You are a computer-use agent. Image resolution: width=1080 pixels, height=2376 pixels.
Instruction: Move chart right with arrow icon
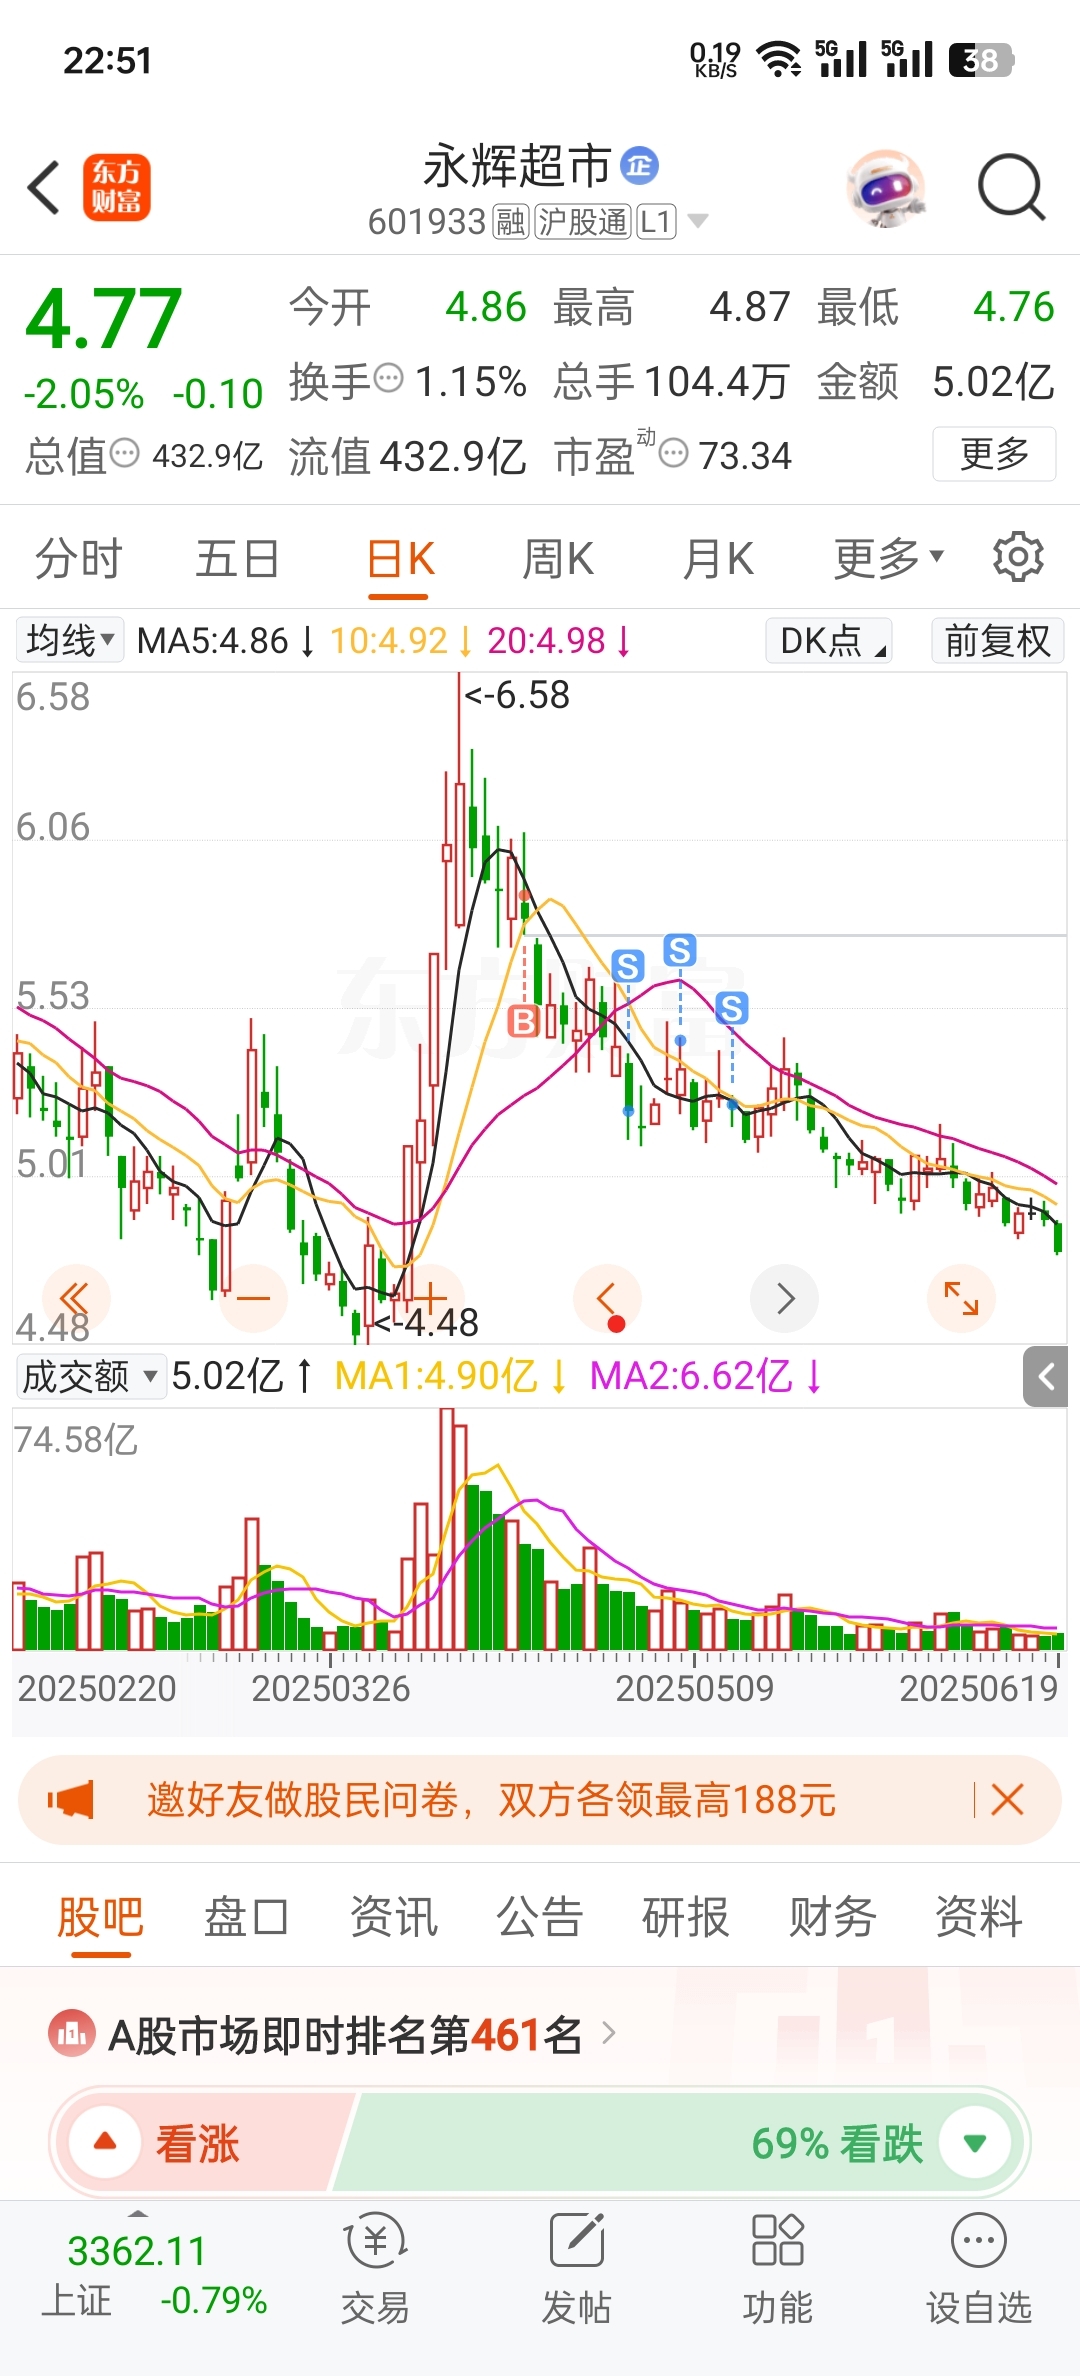pos(785,1298)
